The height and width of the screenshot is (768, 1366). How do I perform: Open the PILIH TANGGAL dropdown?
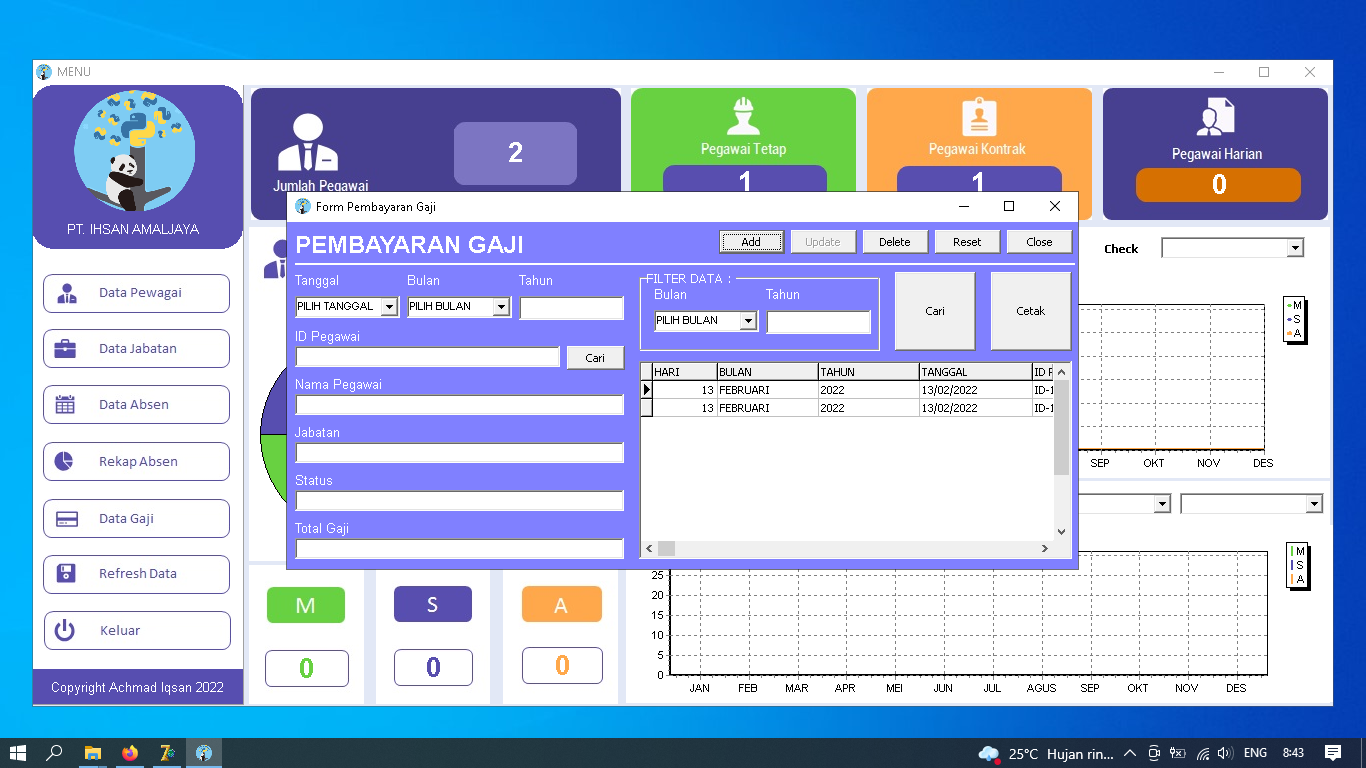click(391, 307)
